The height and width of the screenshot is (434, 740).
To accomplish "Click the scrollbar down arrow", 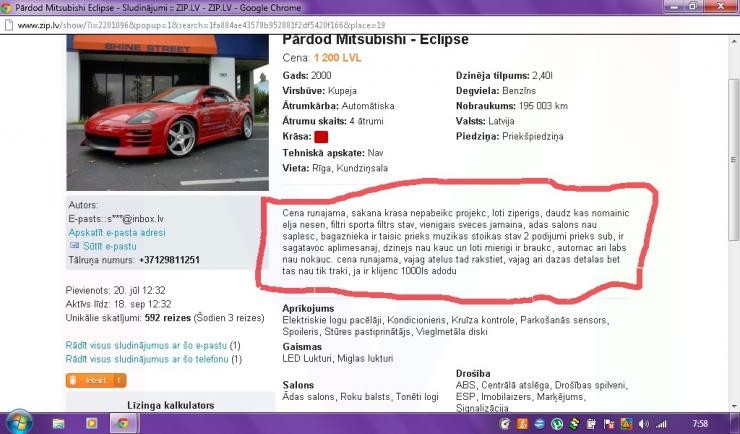I will 733,402.
